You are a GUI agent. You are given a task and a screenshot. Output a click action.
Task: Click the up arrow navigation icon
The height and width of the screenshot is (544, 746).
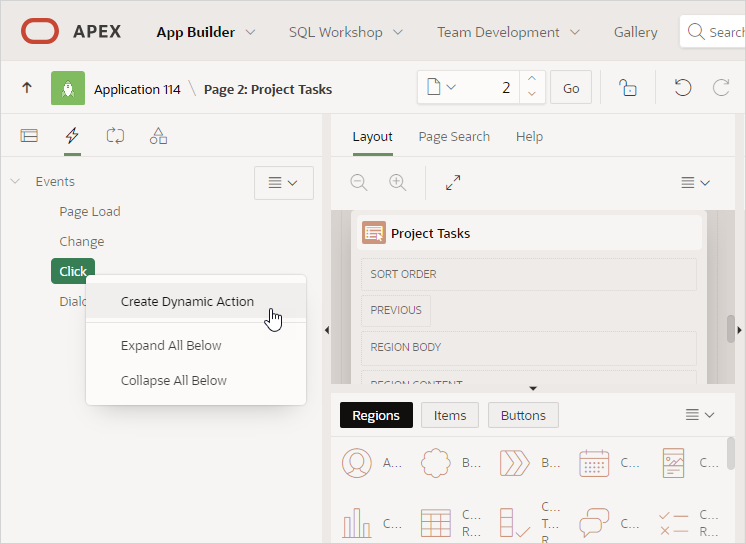point(27,88)
